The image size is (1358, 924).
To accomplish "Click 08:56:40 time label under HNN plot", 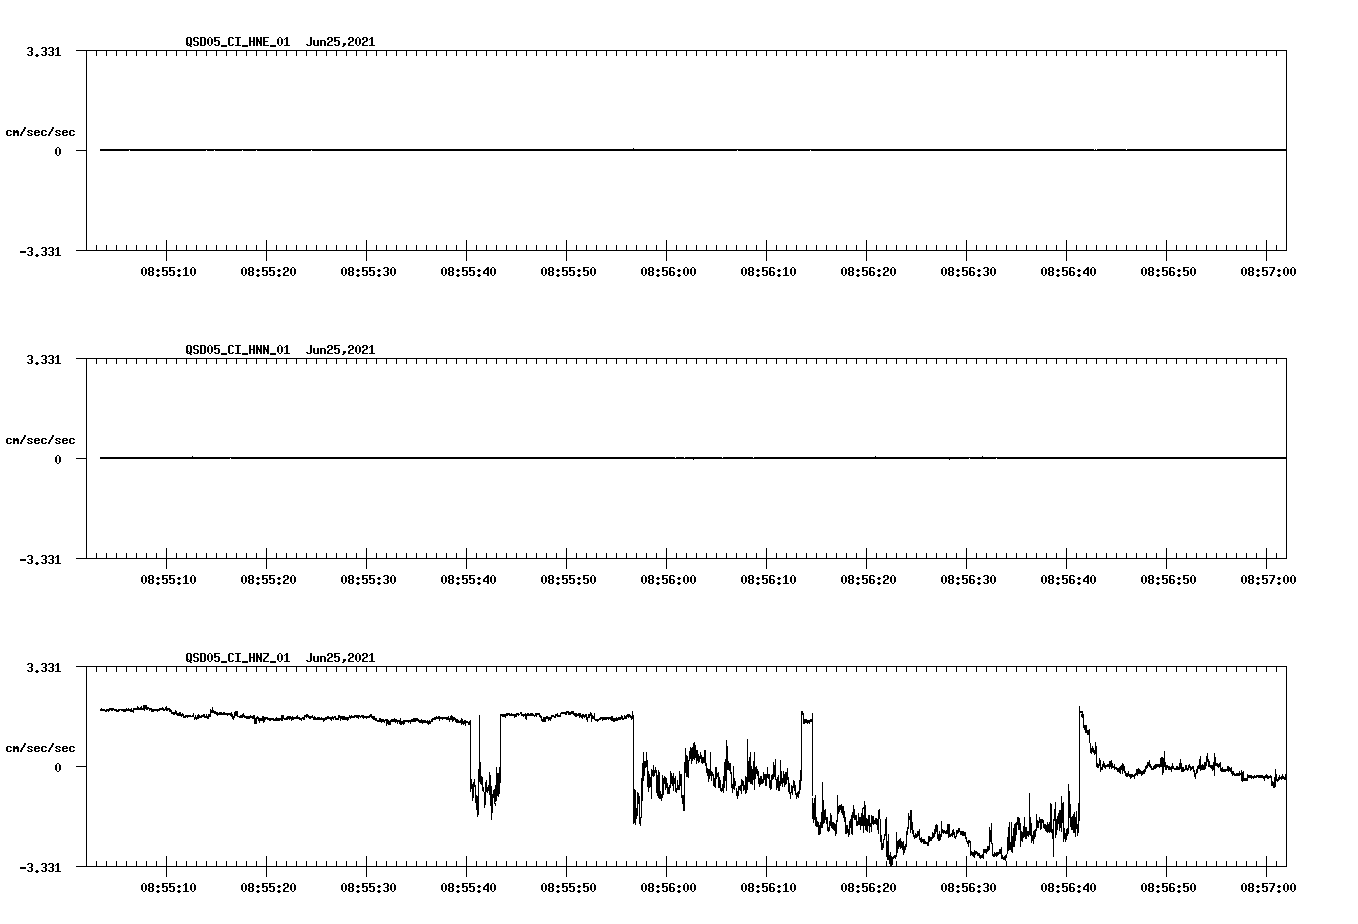I will 1068,579.
